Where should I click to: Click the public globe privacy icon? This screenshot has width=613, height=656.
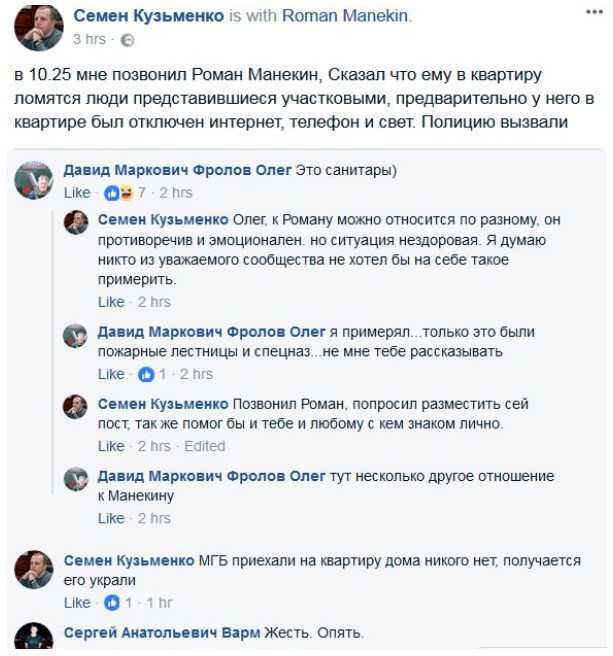(127, 40)
